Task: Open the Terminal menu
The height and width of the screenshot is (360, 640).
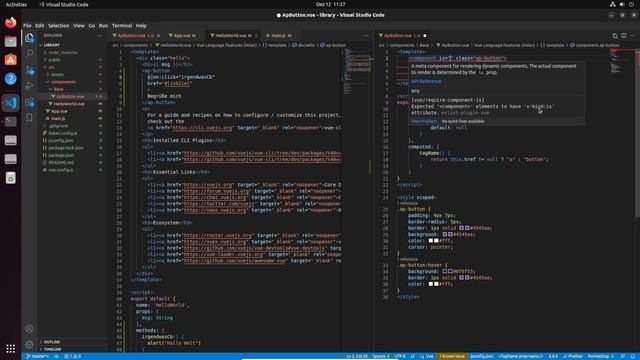Action: [x=122, y=25]
